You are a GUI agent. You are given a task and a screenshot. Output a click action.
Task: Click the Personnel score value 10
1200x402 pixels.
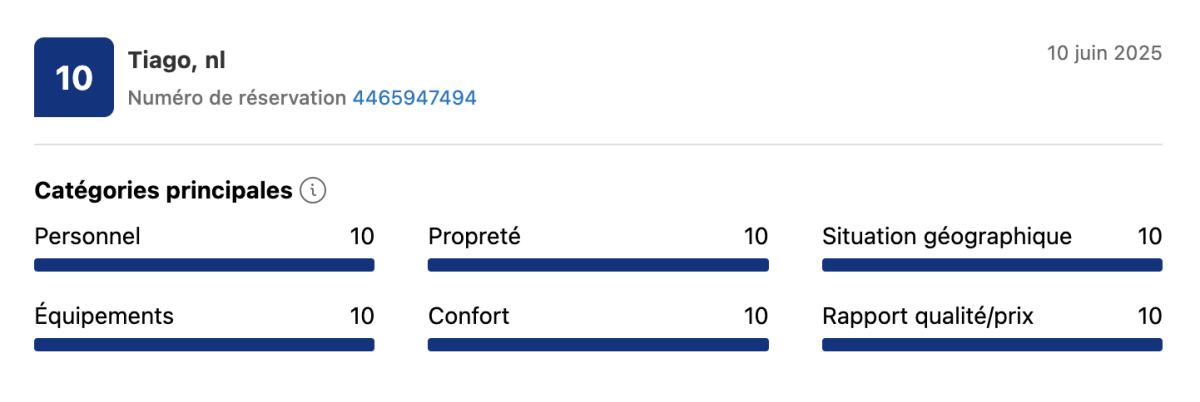click(362, 237)
